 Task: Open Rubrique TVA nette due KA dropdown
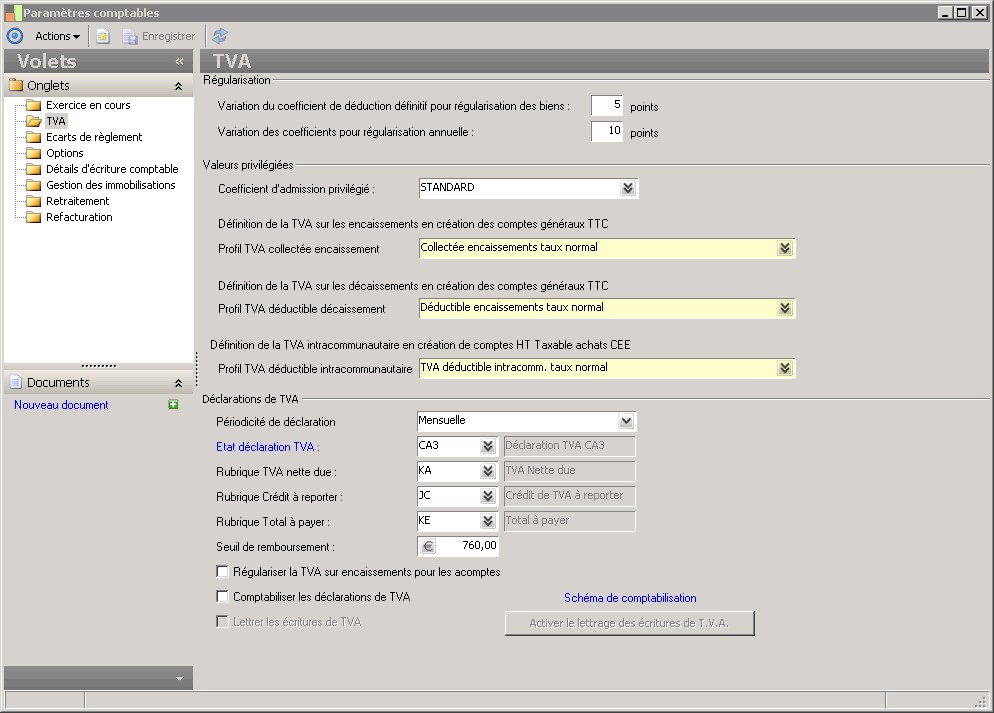point(487,471)
